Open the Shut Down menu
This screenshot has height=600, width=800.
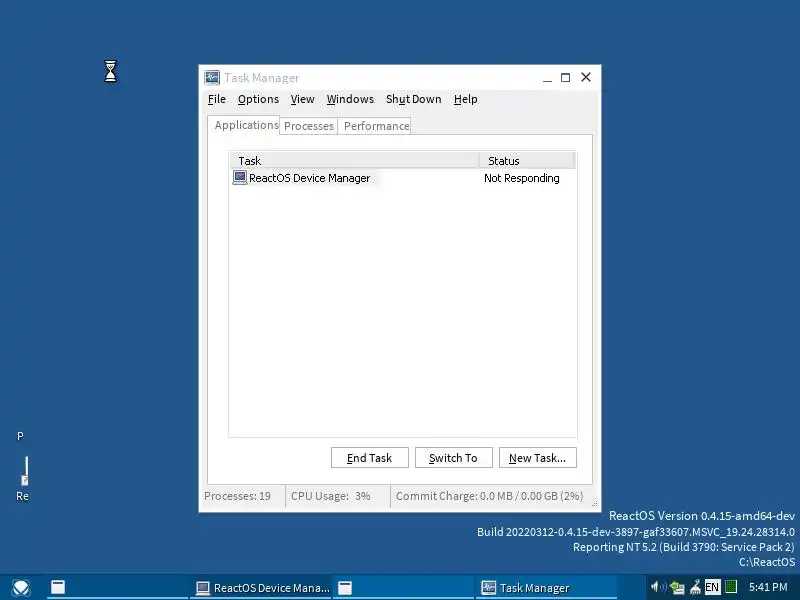tap(414, 99)
